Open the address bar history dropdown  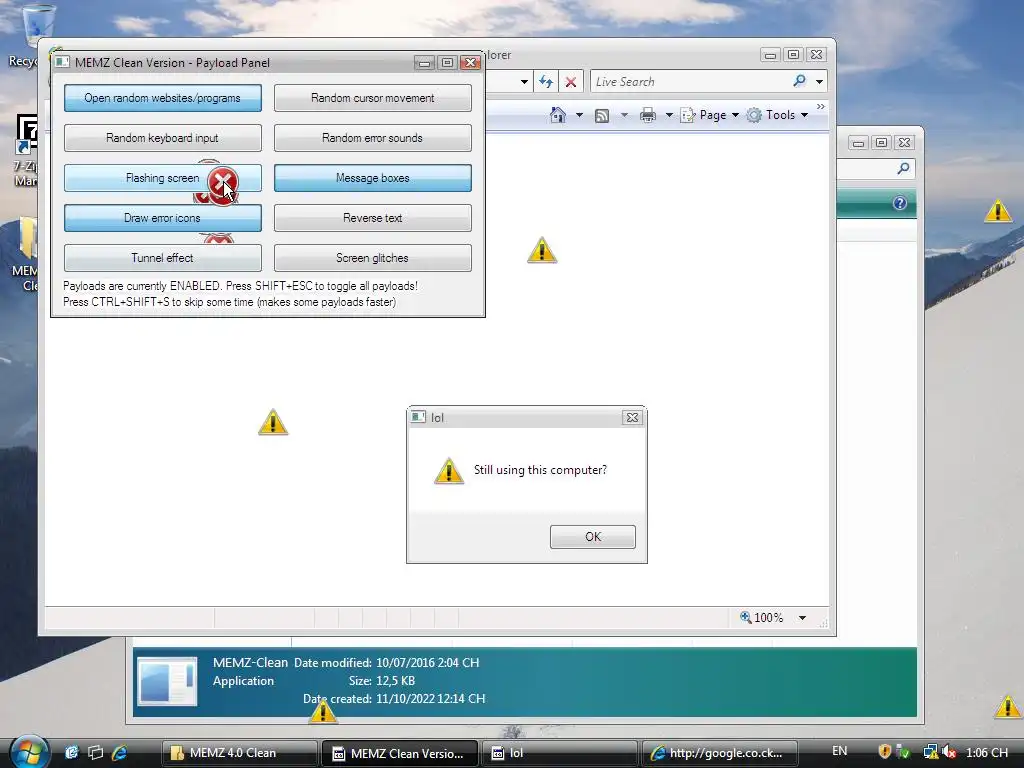pos(524,82)
